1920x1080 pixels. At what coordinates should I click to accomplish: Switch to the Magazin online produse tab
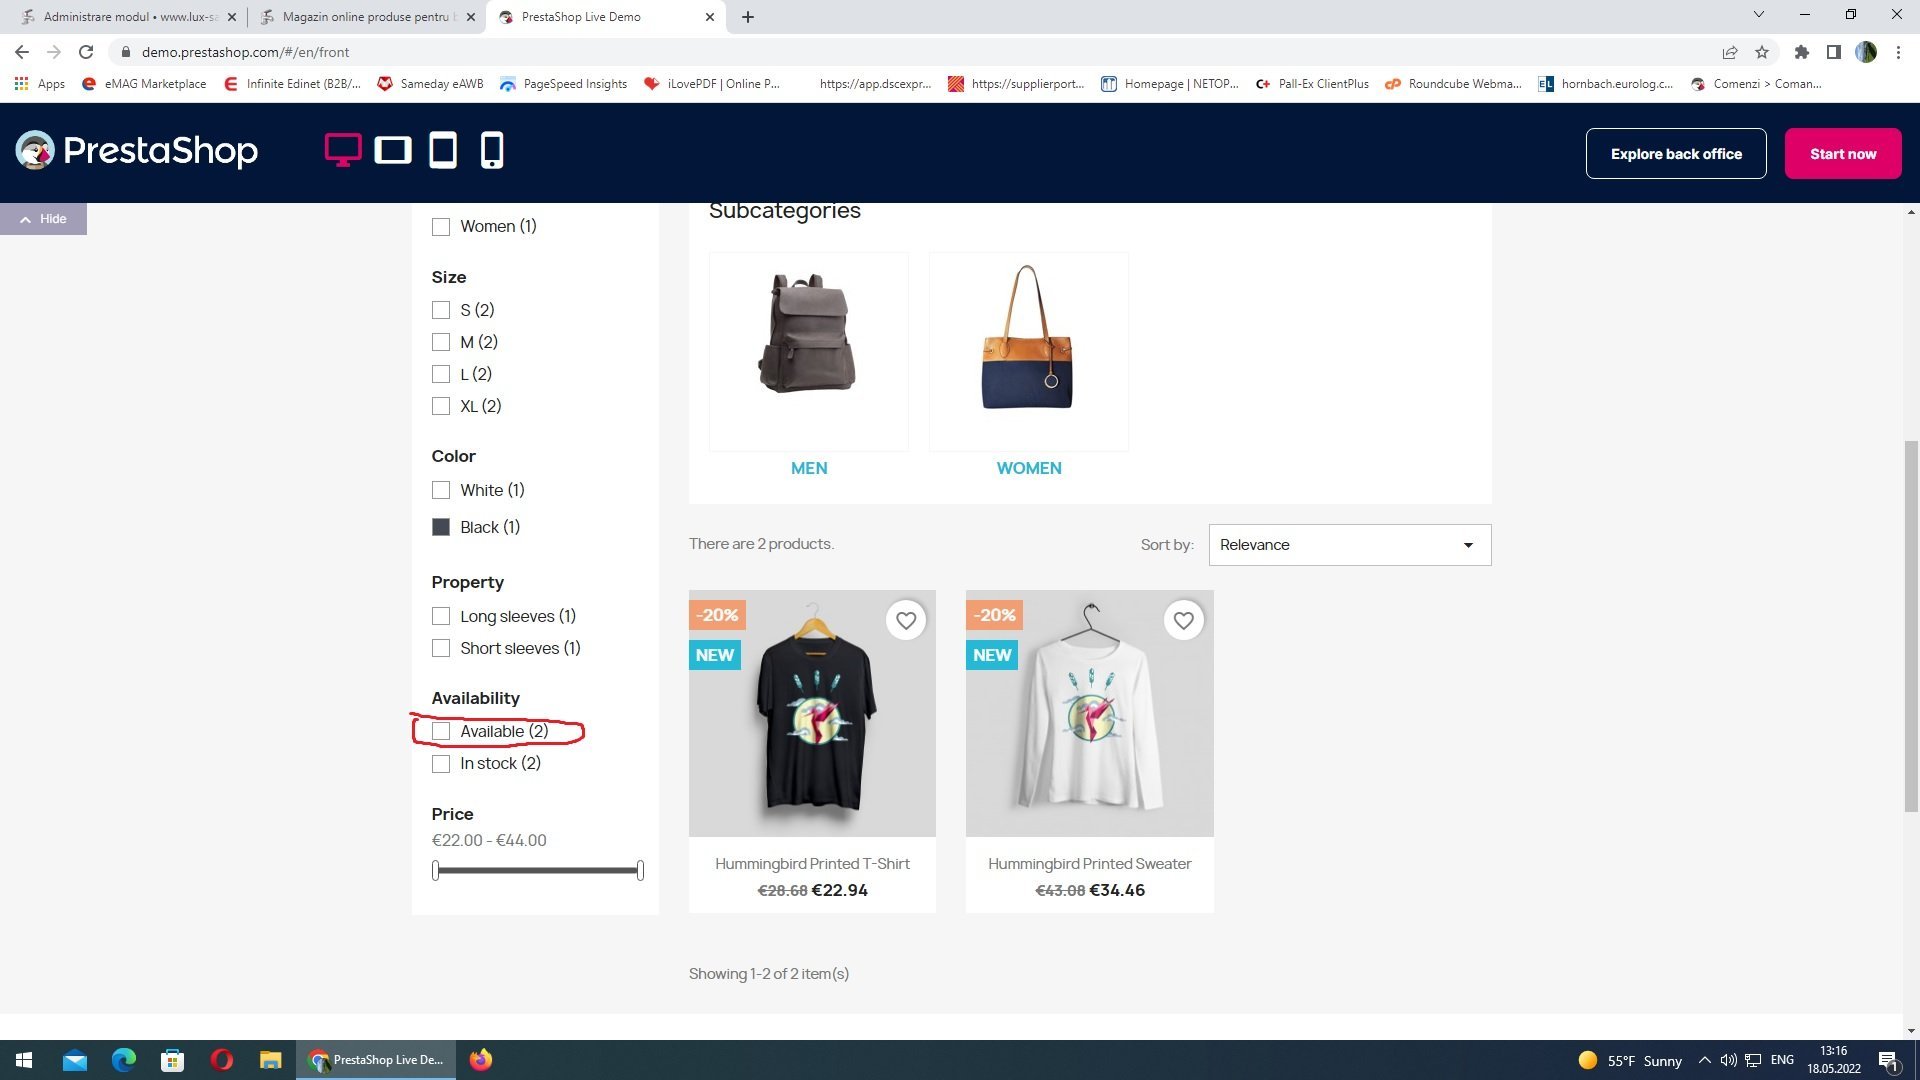pyautogui.click(x=365, y=17)
